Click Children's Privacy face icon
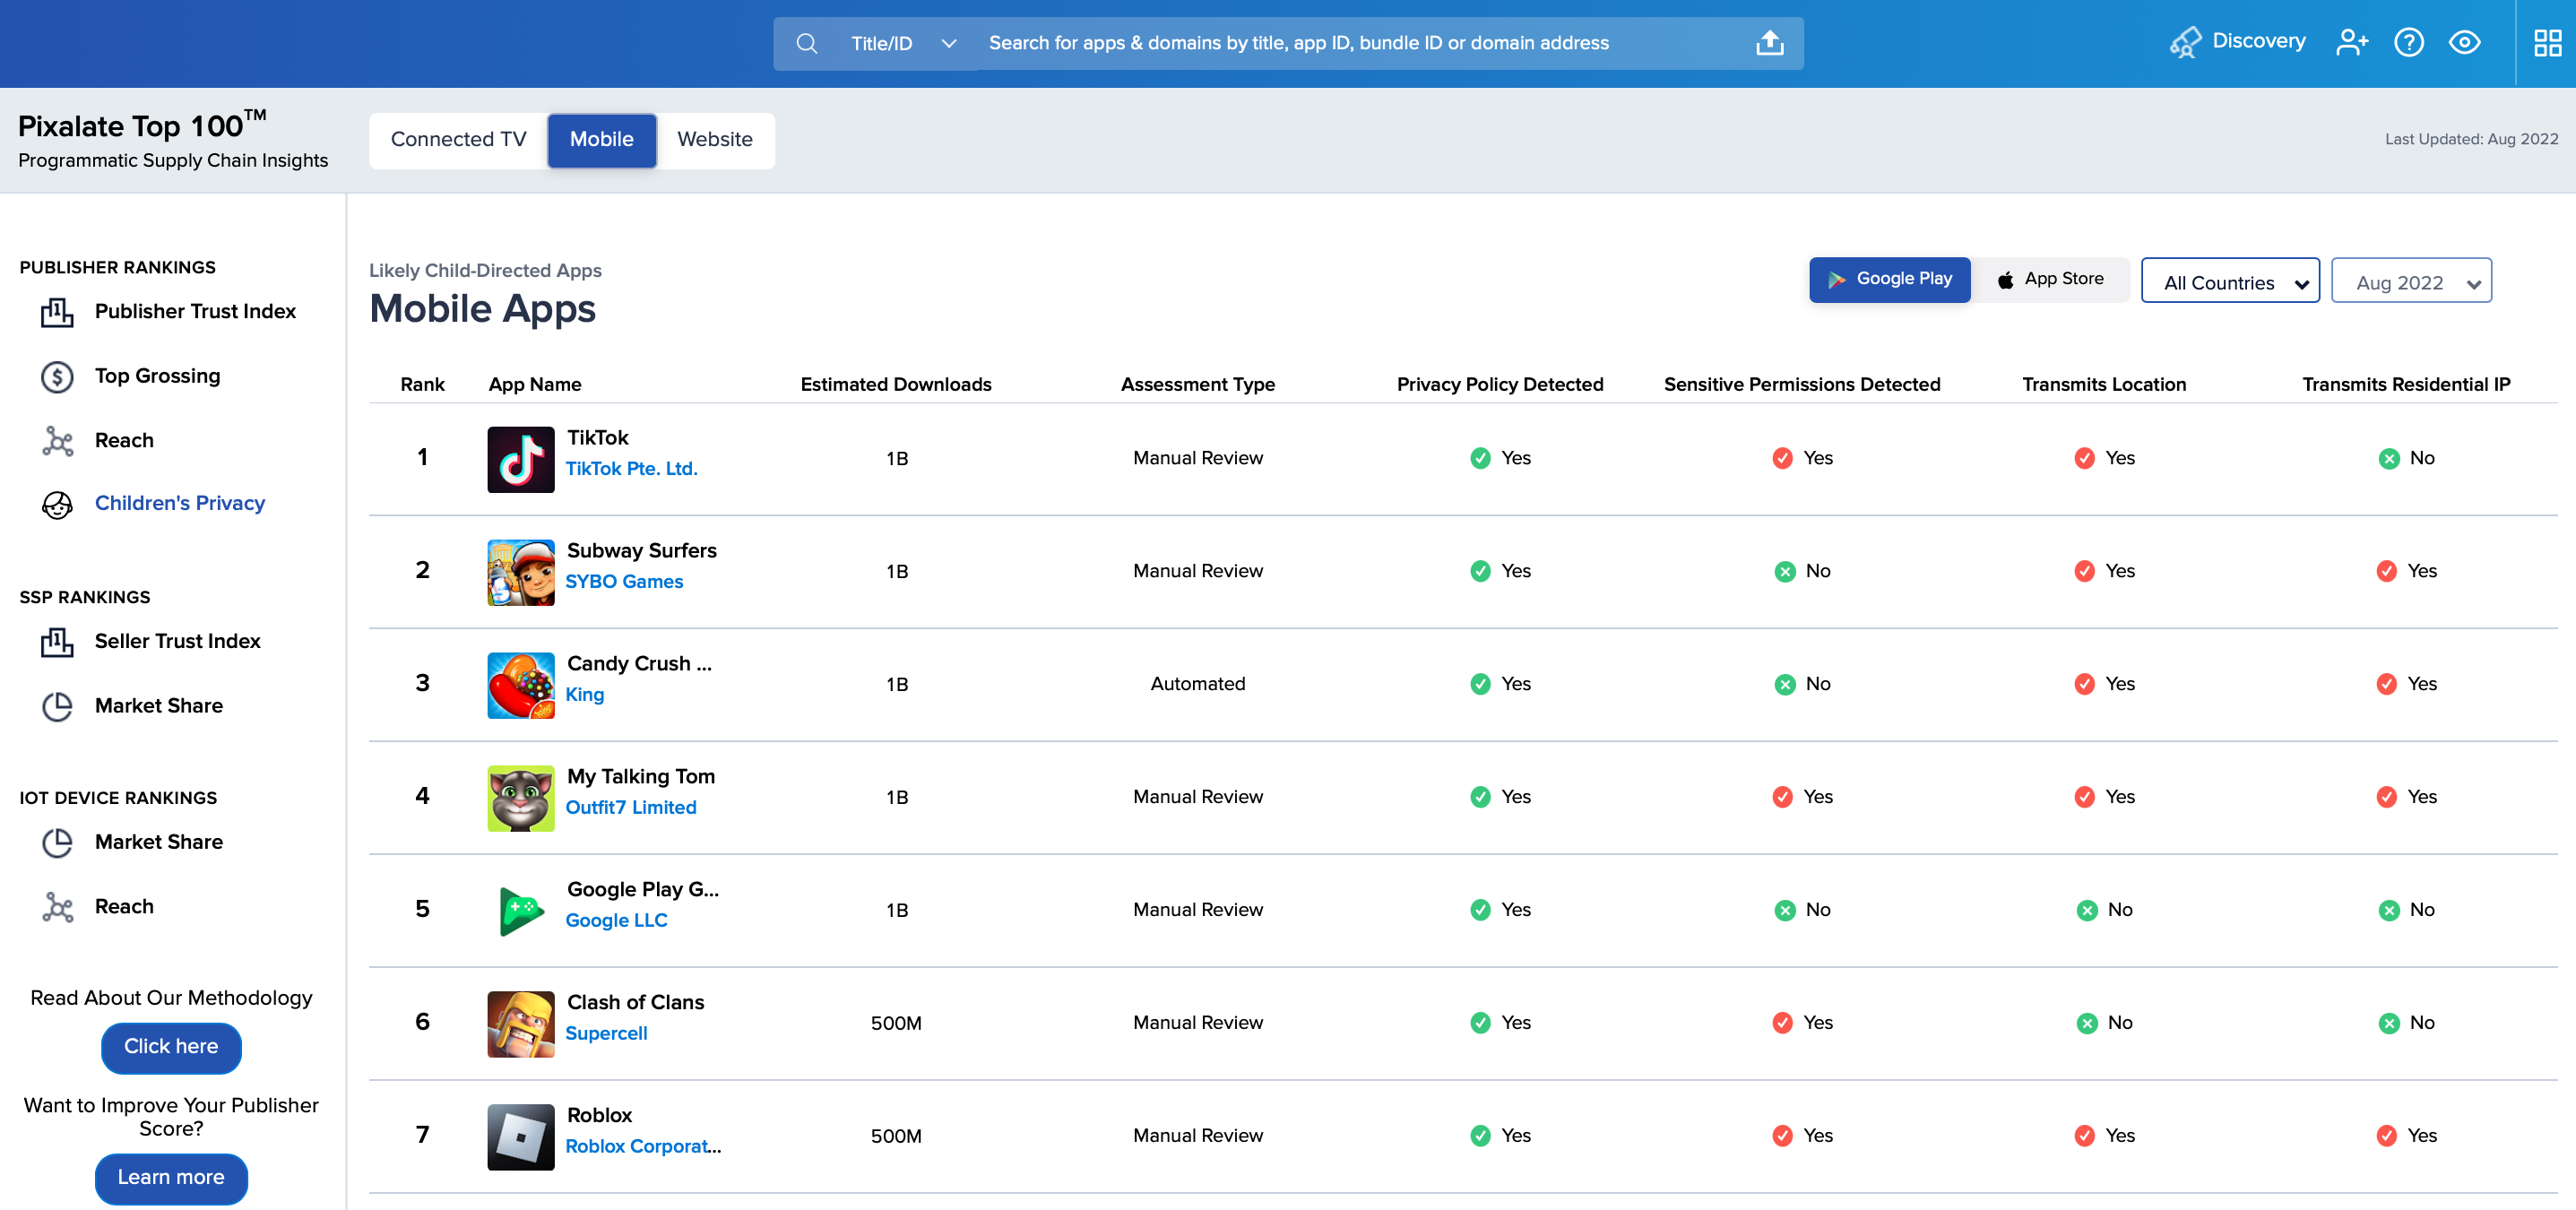Viewport: 2576px width, 1210px height. click(x=57, y=504)
